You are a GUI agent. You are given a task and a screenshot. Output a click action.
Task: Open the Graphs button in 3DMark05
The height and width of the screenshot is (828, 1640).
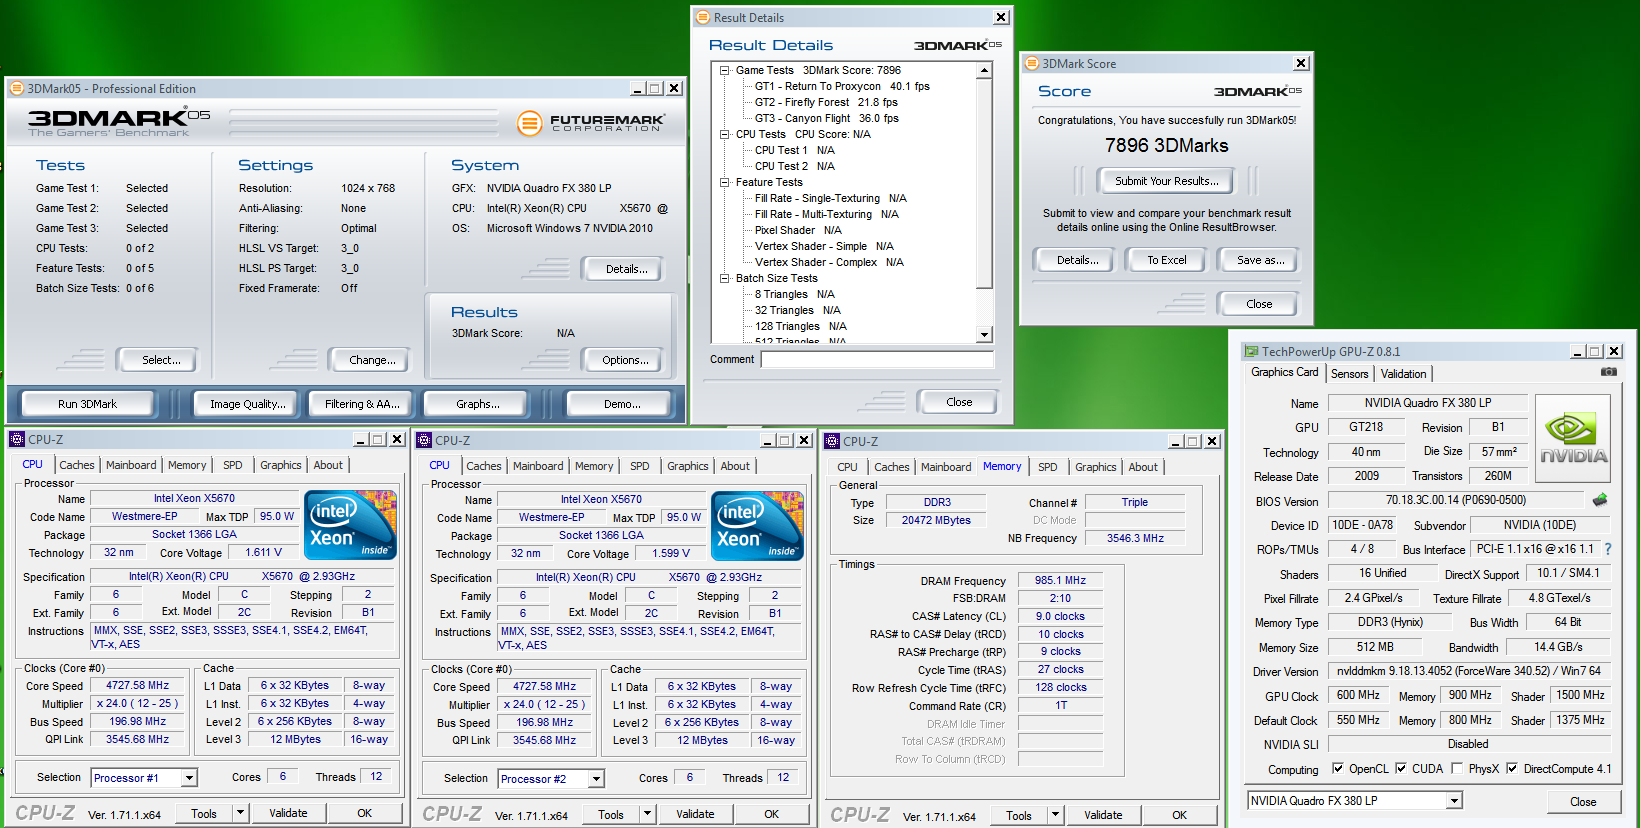point(477,404)
